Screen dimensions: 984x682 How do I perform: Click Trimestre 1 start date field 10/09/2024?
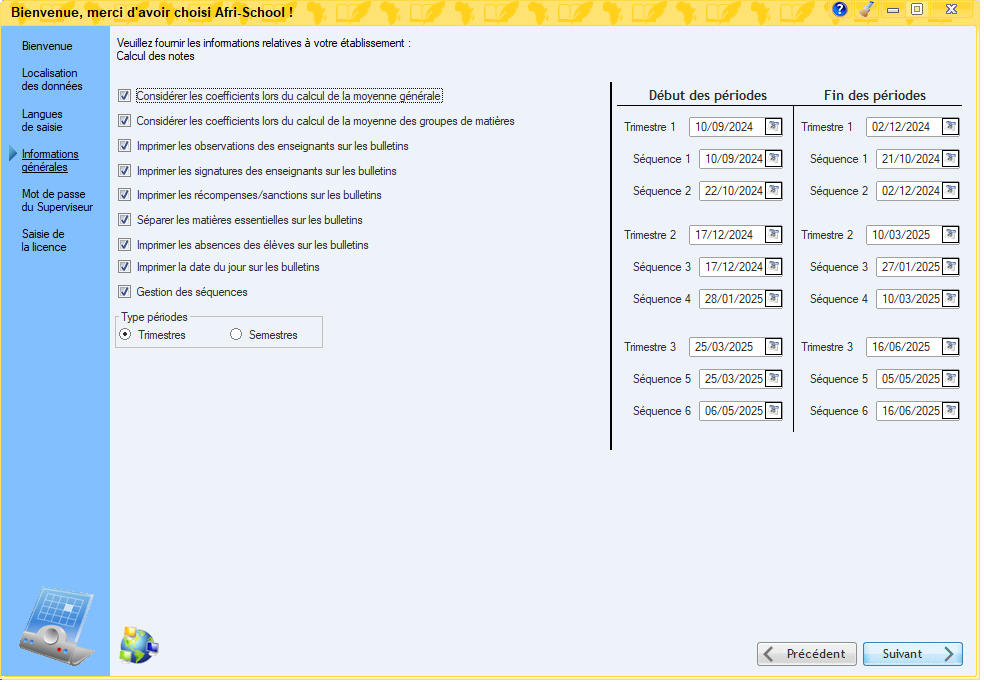729,127
